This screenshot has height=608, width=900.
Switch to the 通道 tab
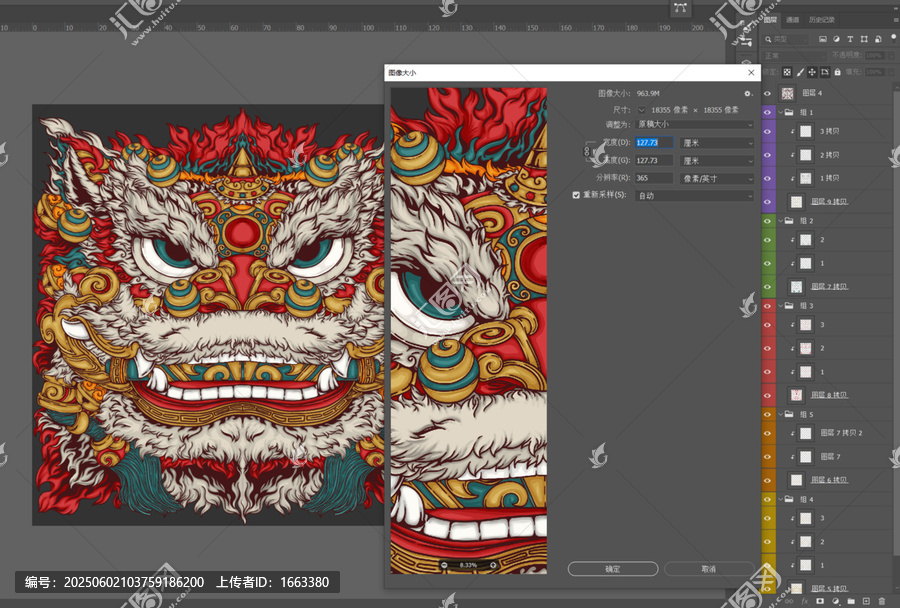tap(793, 20)
